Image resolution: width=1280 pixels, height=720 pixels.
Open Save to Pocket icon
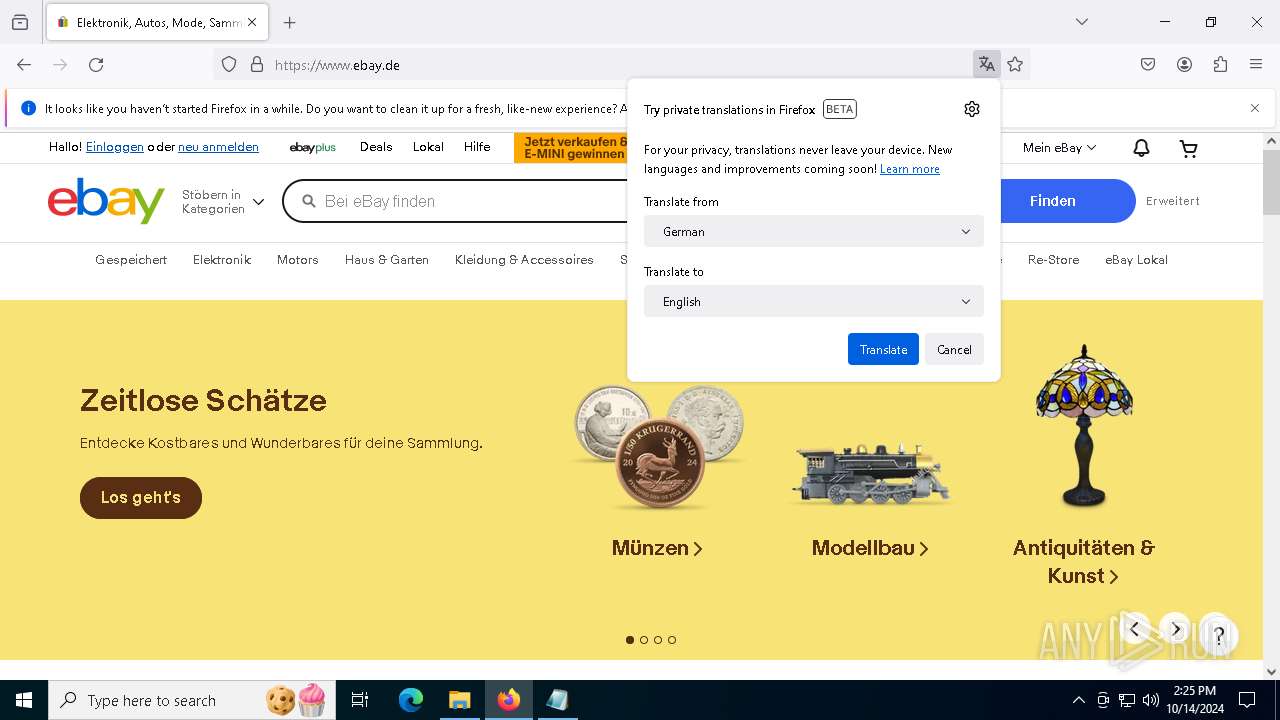(x=1148, y=65)
